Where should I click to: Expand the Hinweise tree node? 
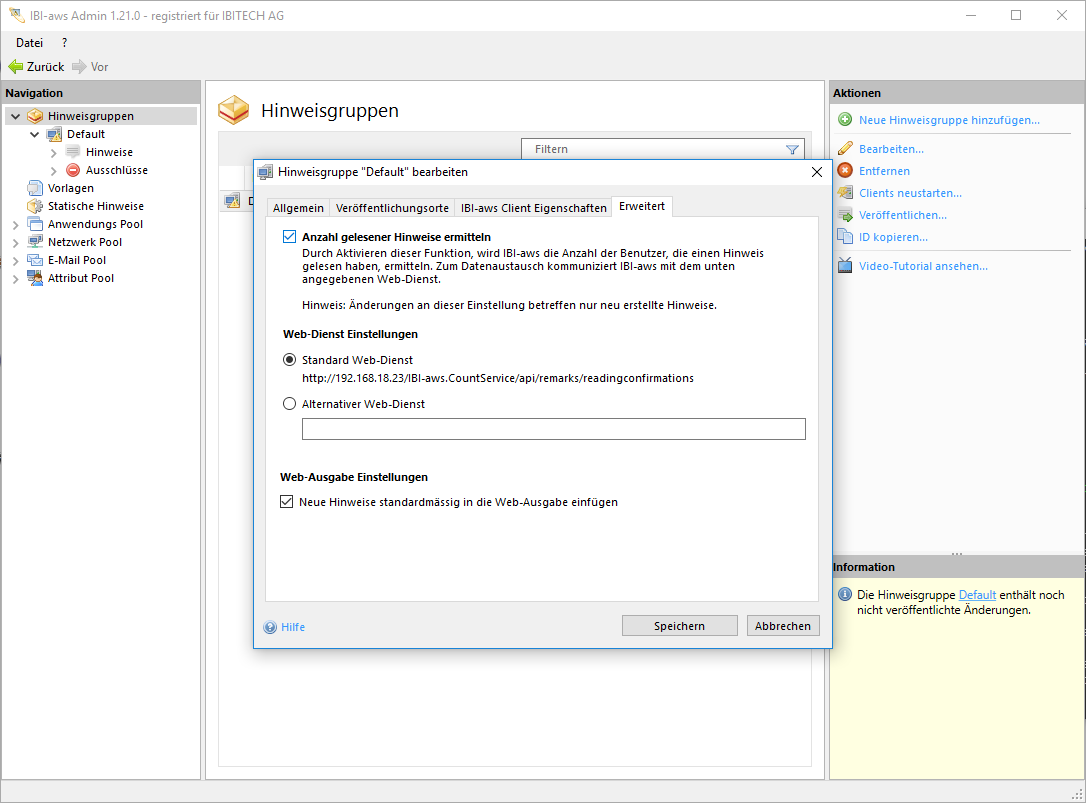coord(54,152)
